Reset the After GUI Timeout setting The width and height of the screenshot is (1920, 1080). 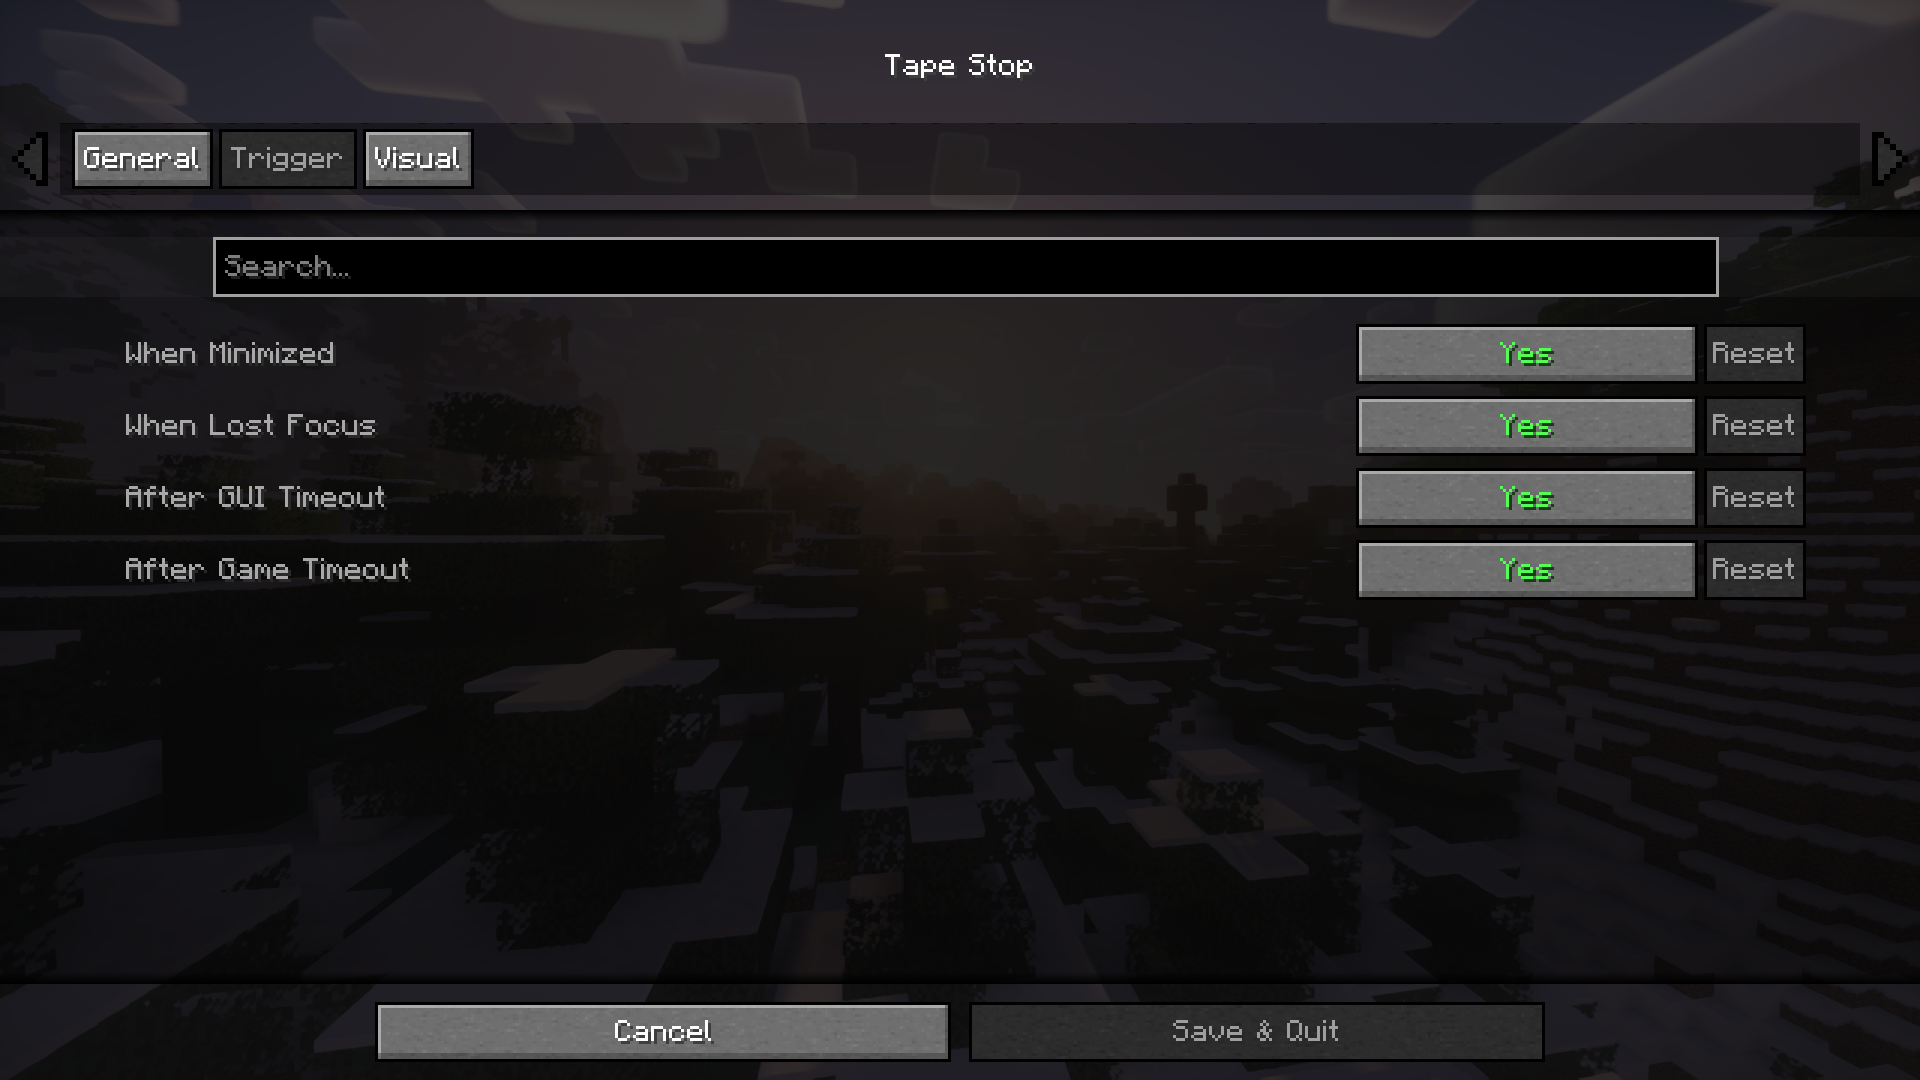tap(1754, 497)
